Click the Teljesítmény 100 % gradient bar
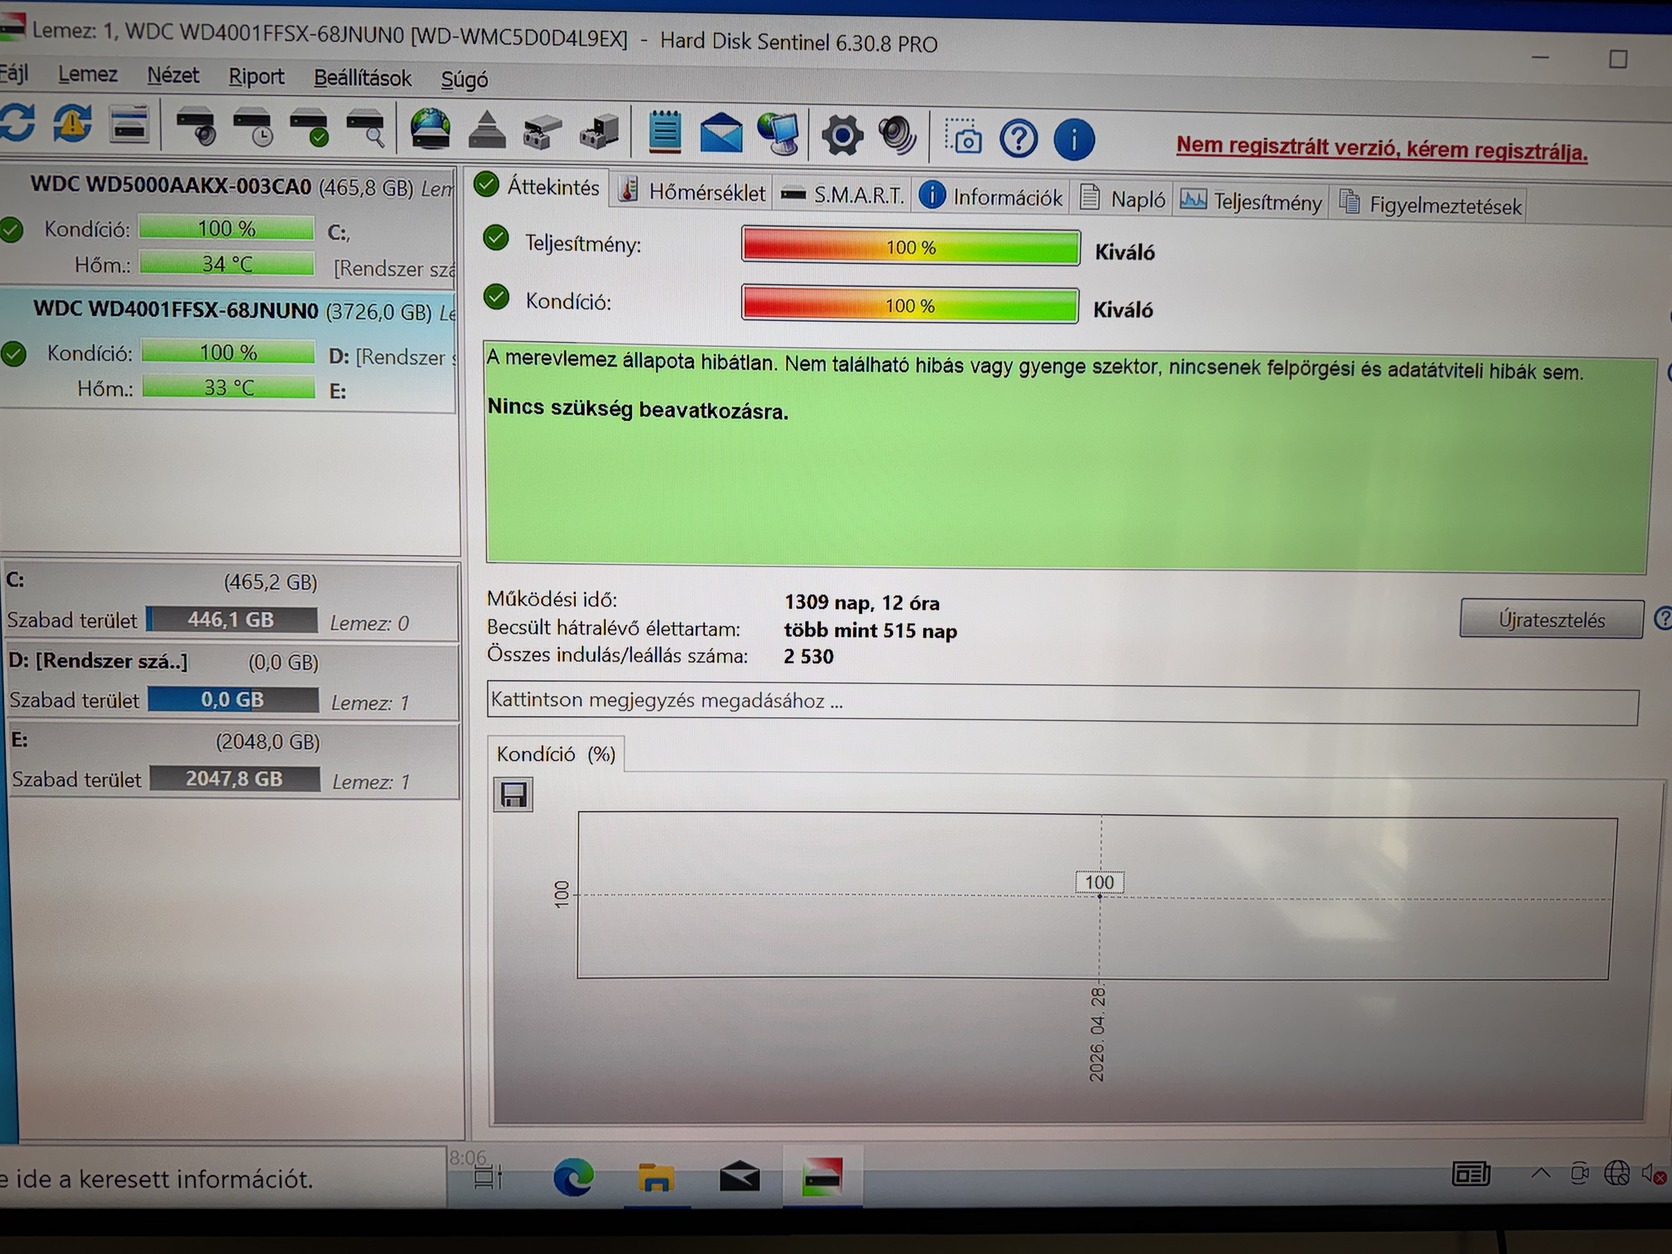The image size is (1672, 1254). pos(911,247)
